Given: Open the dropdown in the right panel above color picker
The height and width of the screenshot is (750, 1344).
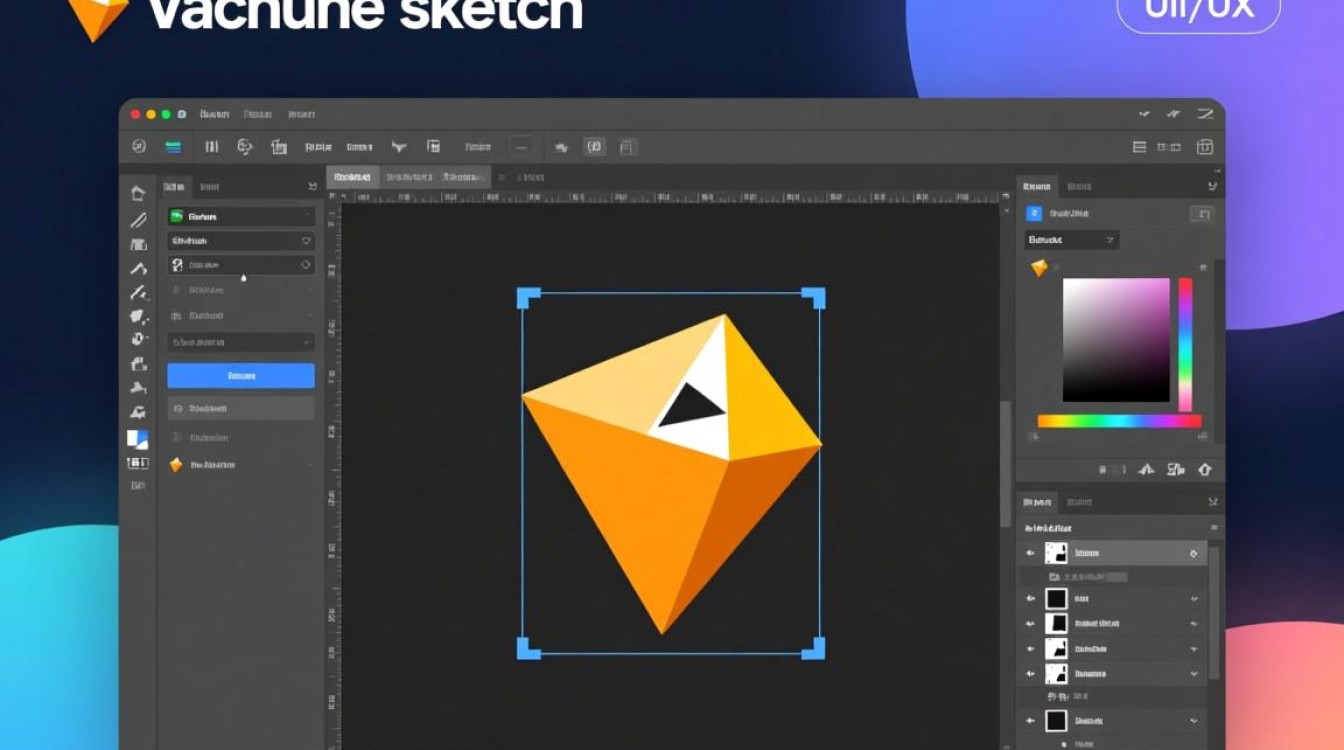Looking at the screenshot, I should tap(1072, 240).
